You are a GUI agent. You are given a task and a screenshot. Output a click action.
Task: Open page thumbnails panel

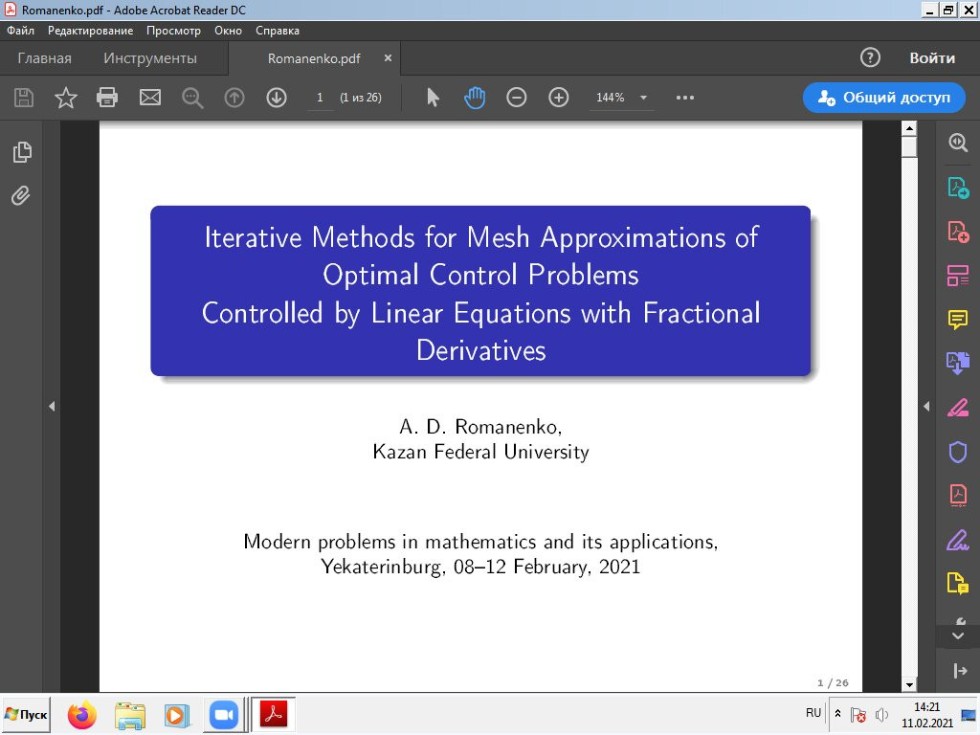coord(21,153)
